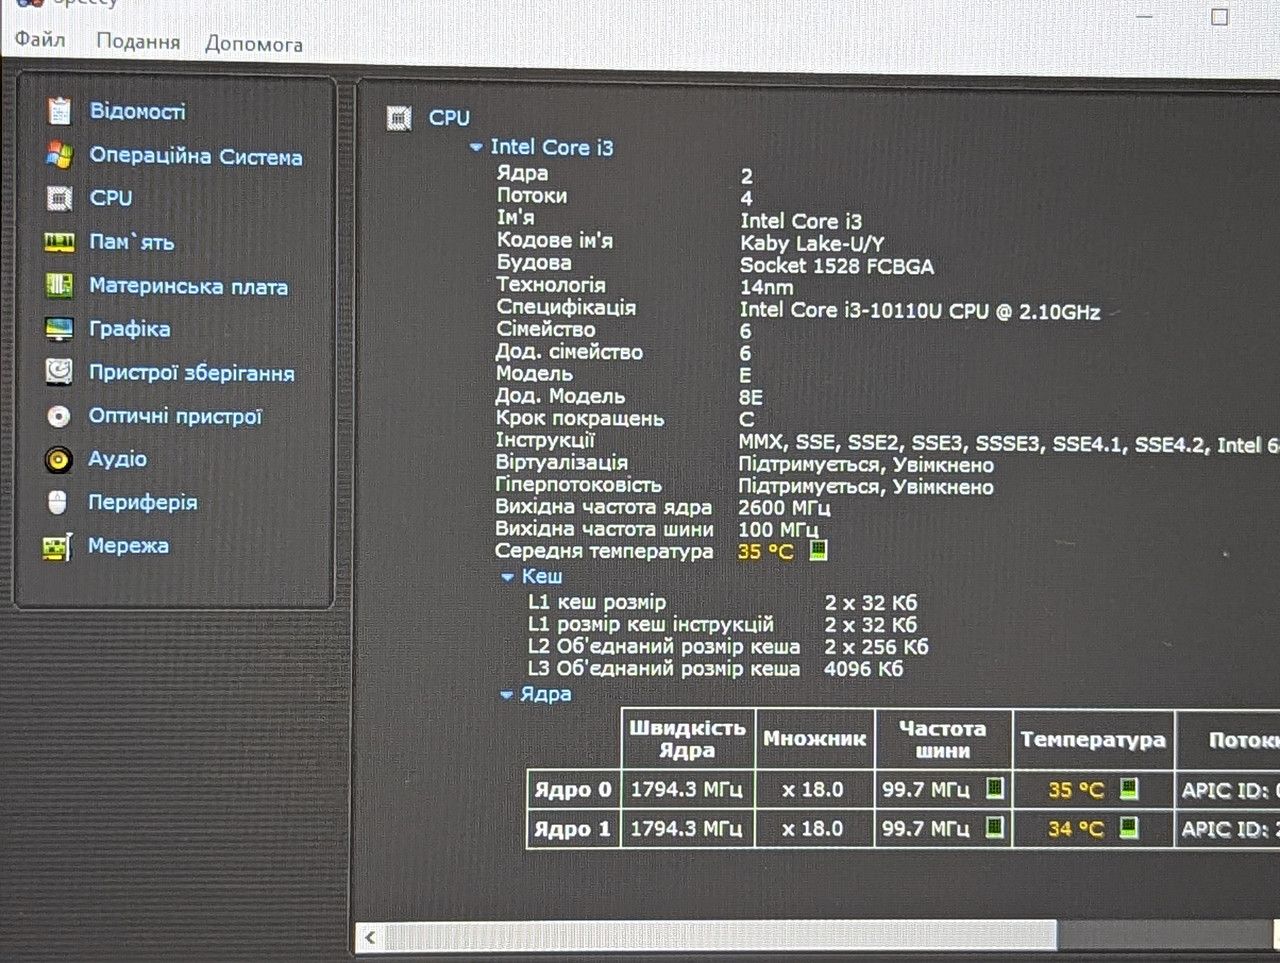The height and width of the screenshot is (963, 1280).
Task: Select the Ядро 1 row label
Action: 573,828
